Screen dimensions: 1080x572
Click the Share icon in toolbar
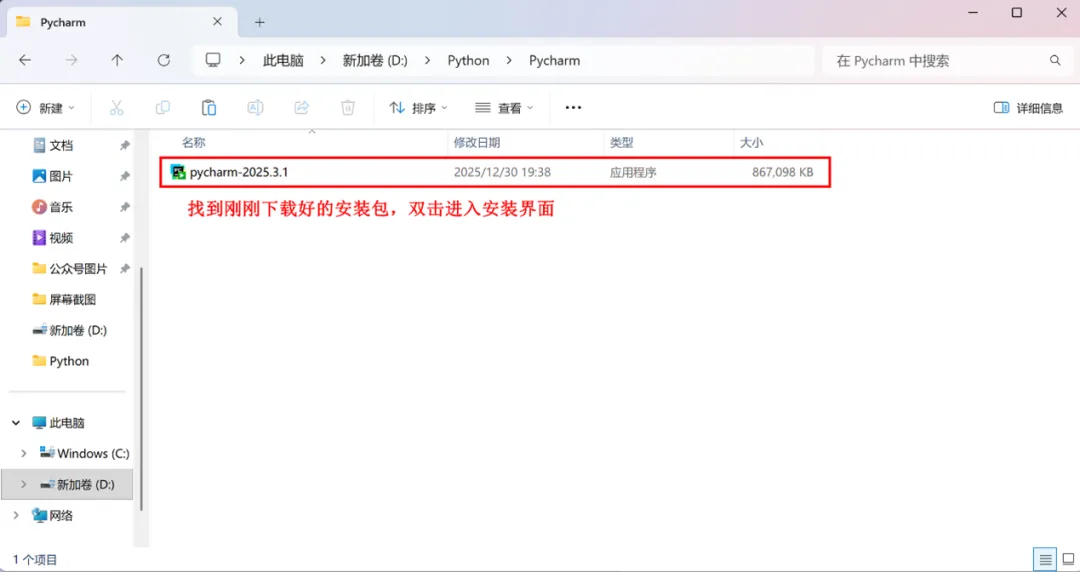(x=302, y=108)
